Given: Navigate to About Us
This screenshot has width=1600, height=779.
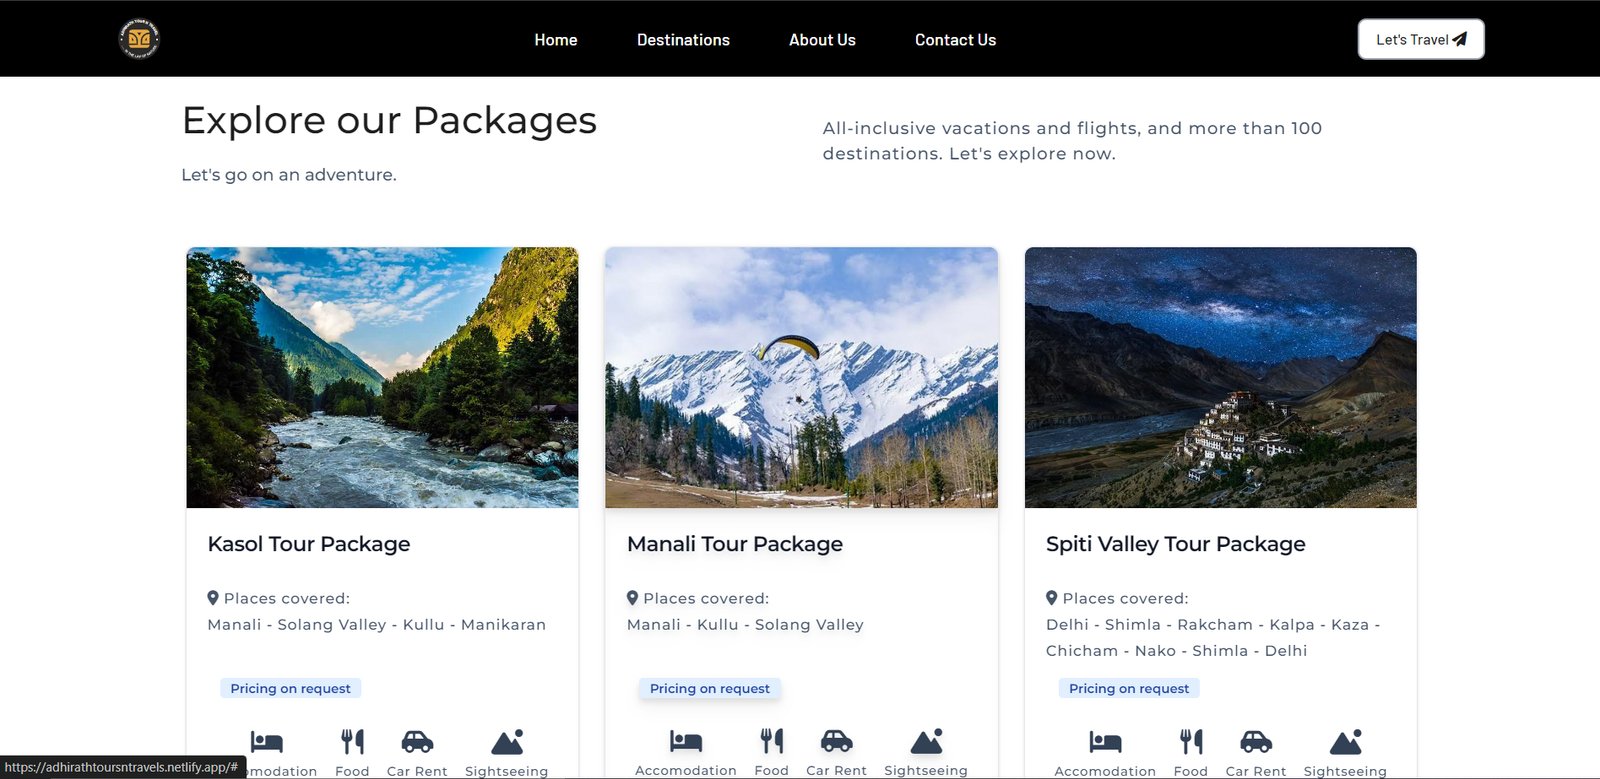Looking at the screenshot, I should (x=822, y=40).
